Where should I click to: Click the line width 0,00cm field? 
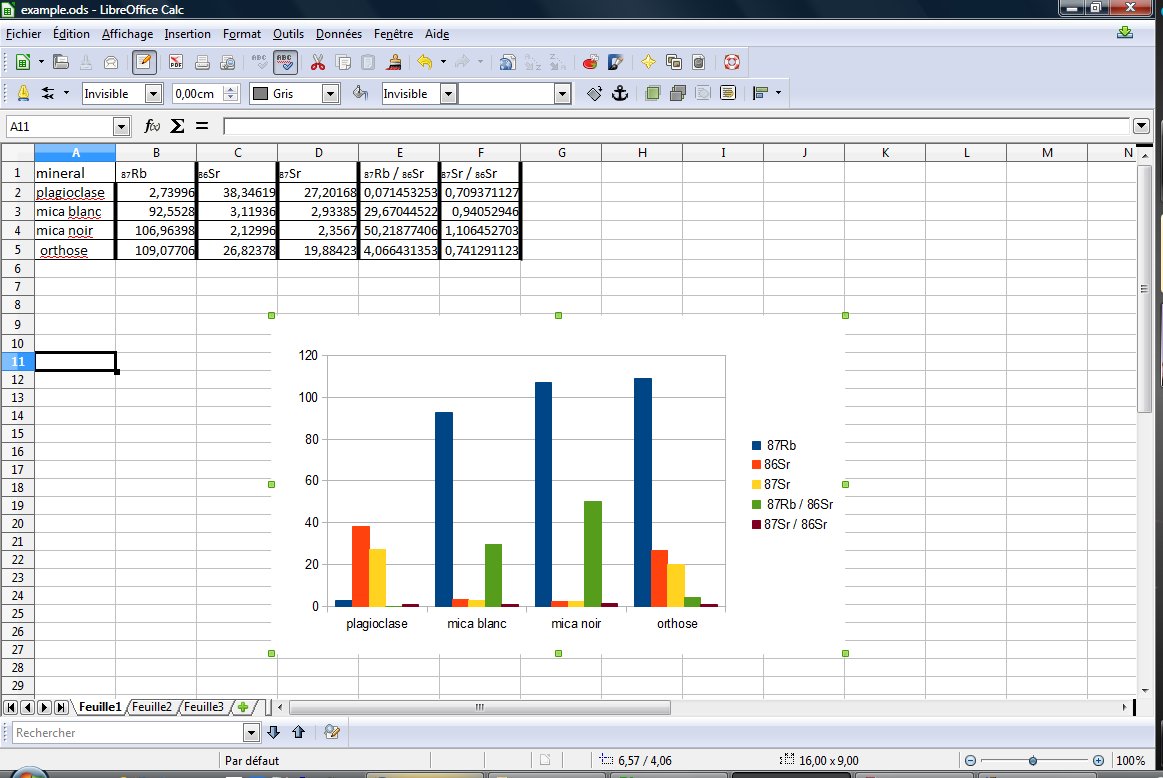tap(197, 93)
